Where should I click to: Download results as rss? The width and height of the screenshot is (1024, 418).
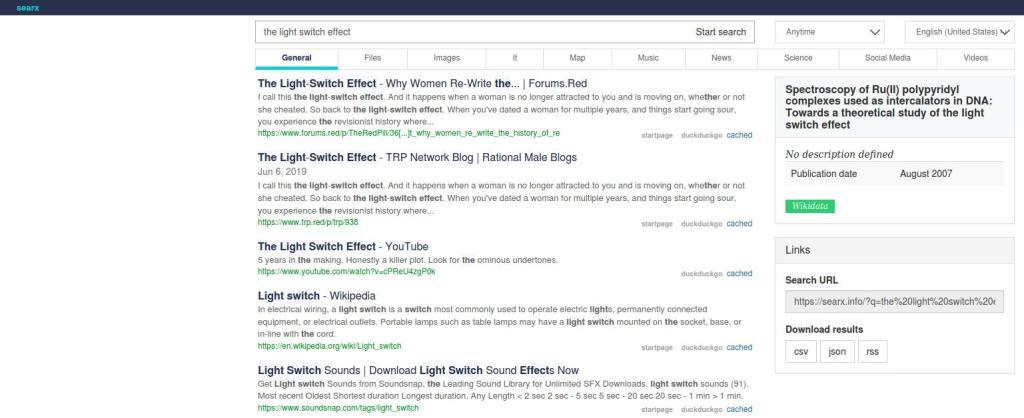(873, 352)
